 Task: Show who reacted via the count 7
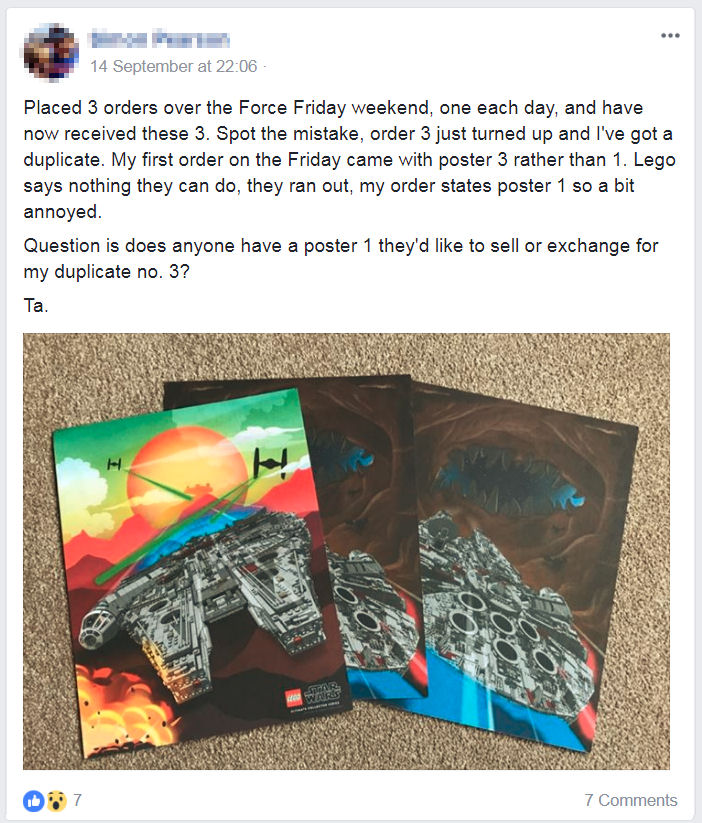(x=77, y=800)
